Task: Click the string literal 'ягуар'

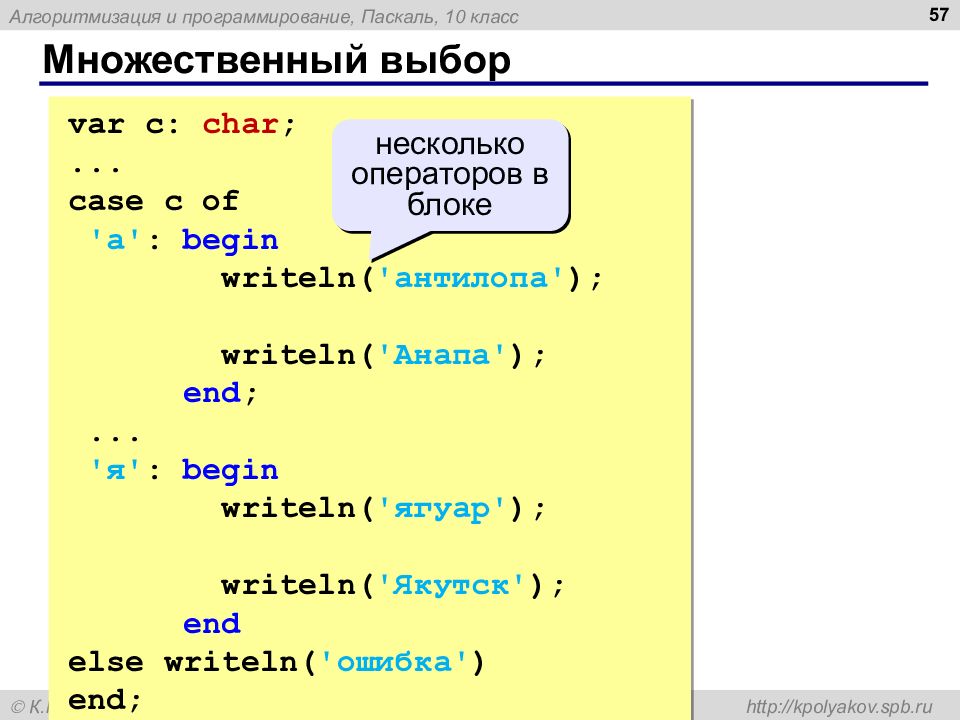Action: pos(442,509)
